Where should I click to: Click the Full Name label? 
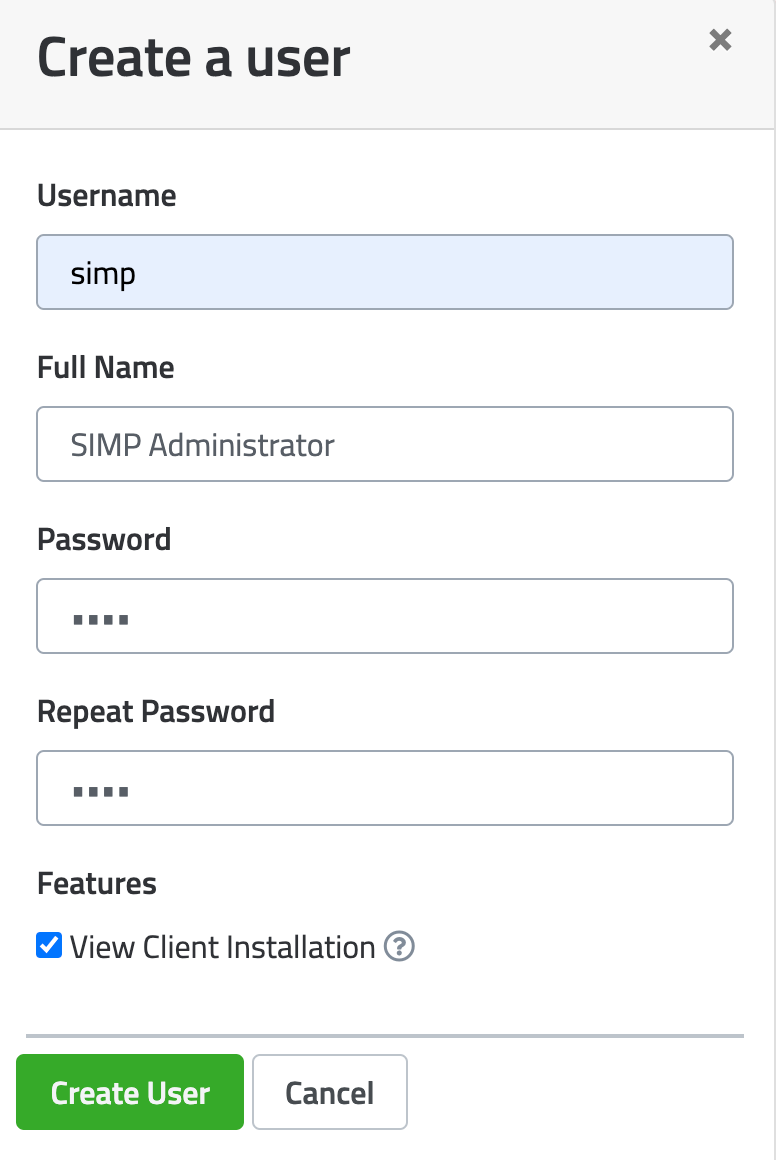point(105,367)
